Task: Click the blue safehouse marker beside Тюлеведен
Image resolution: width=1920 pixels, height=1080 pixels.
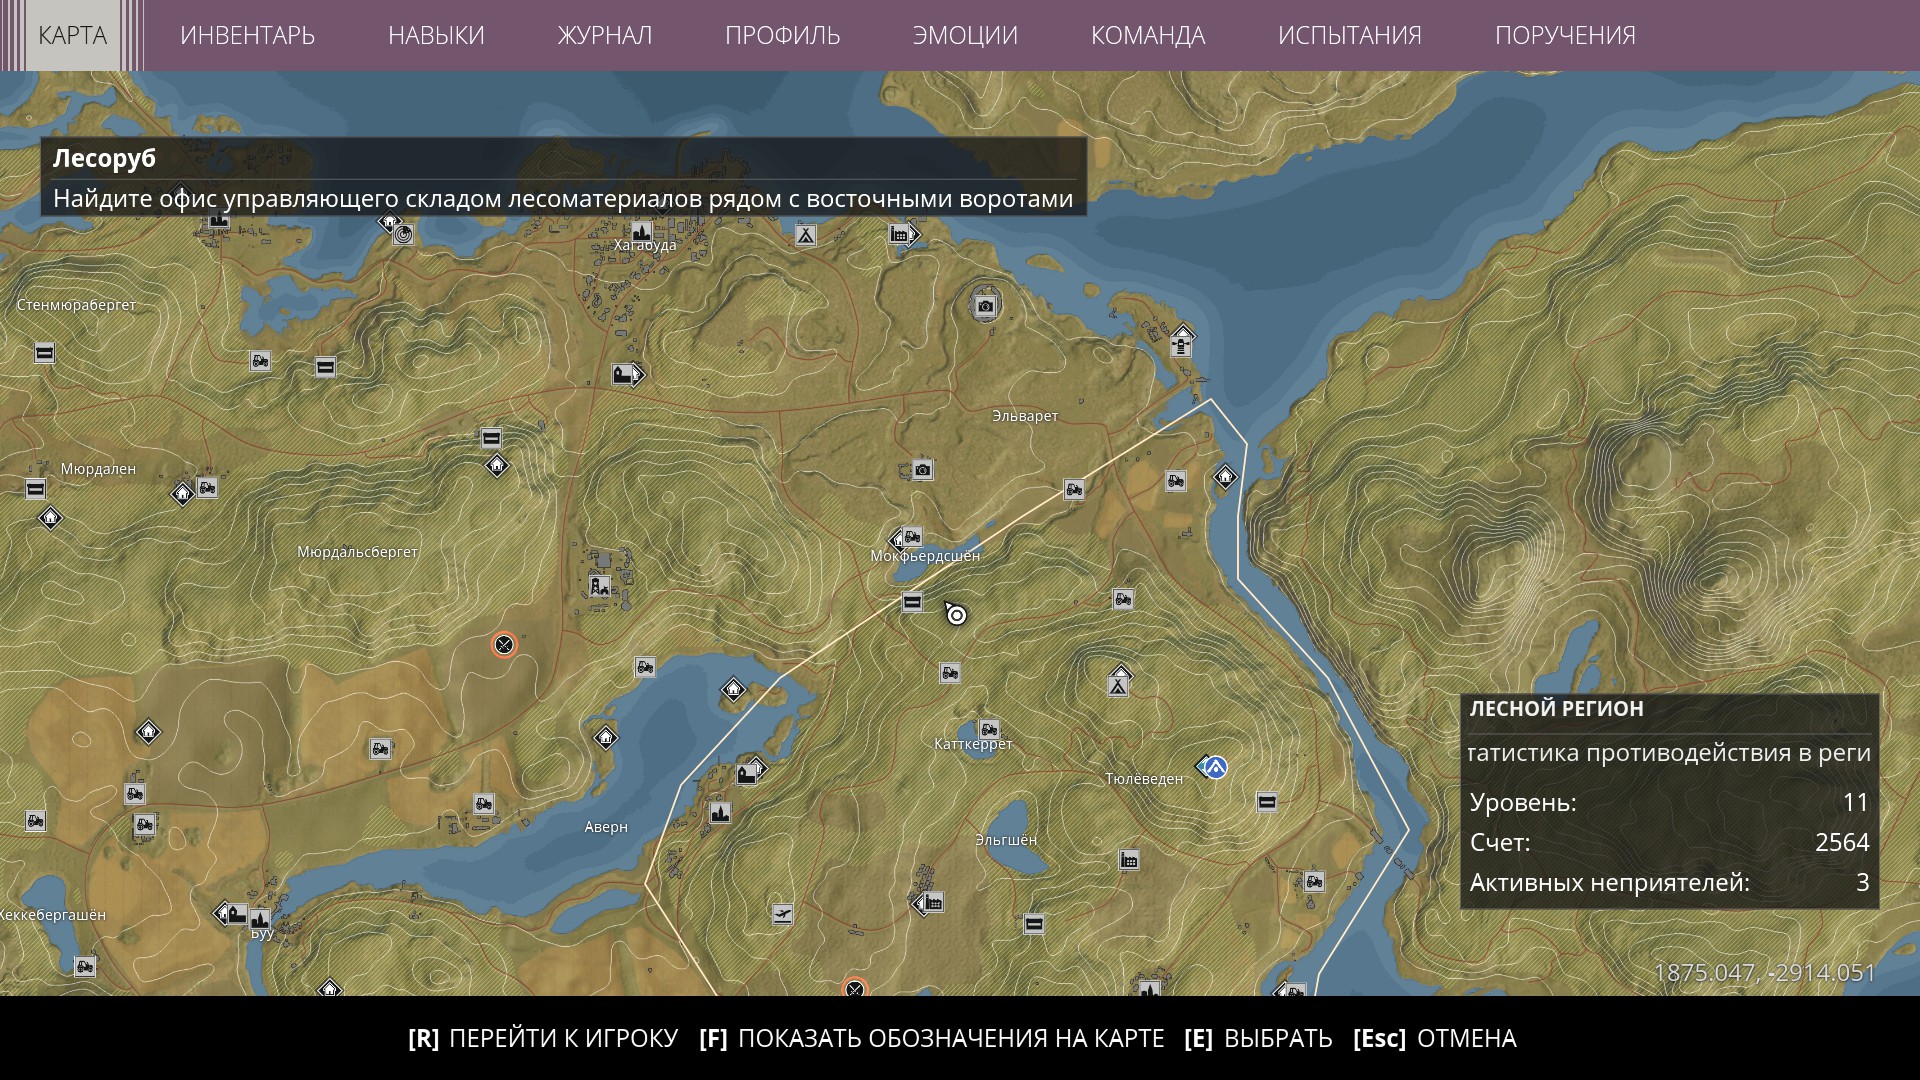Action: click(1214, 767)
